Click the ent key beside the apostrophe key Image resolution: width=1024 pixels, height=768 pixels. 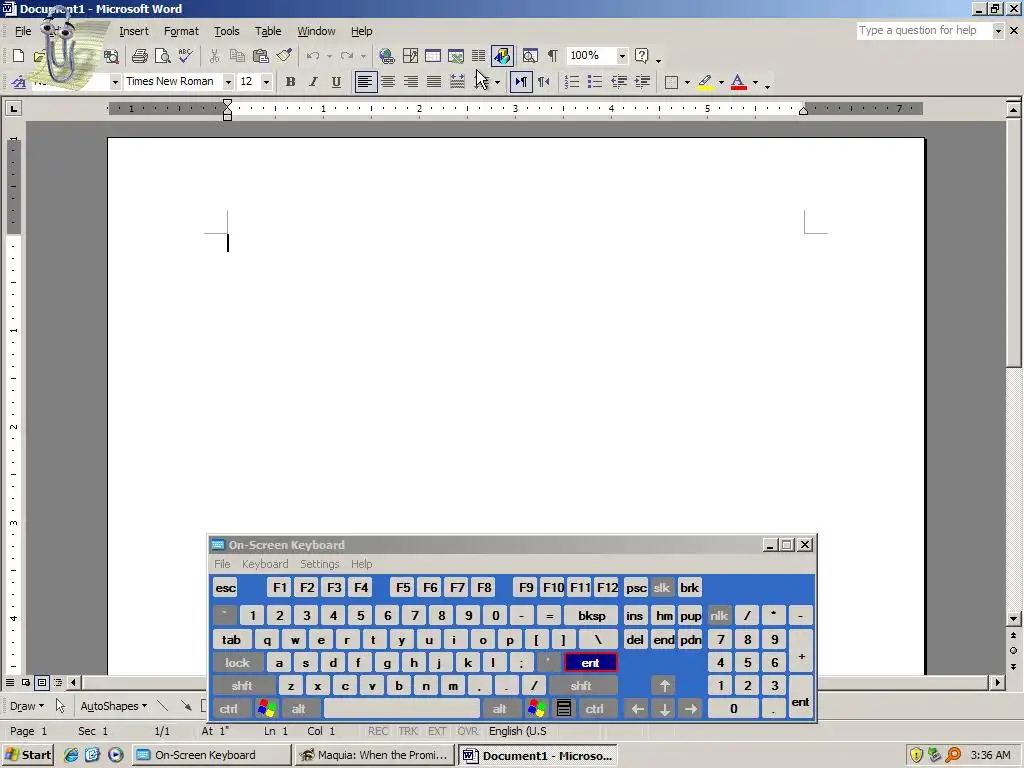[x=590, y=663]
